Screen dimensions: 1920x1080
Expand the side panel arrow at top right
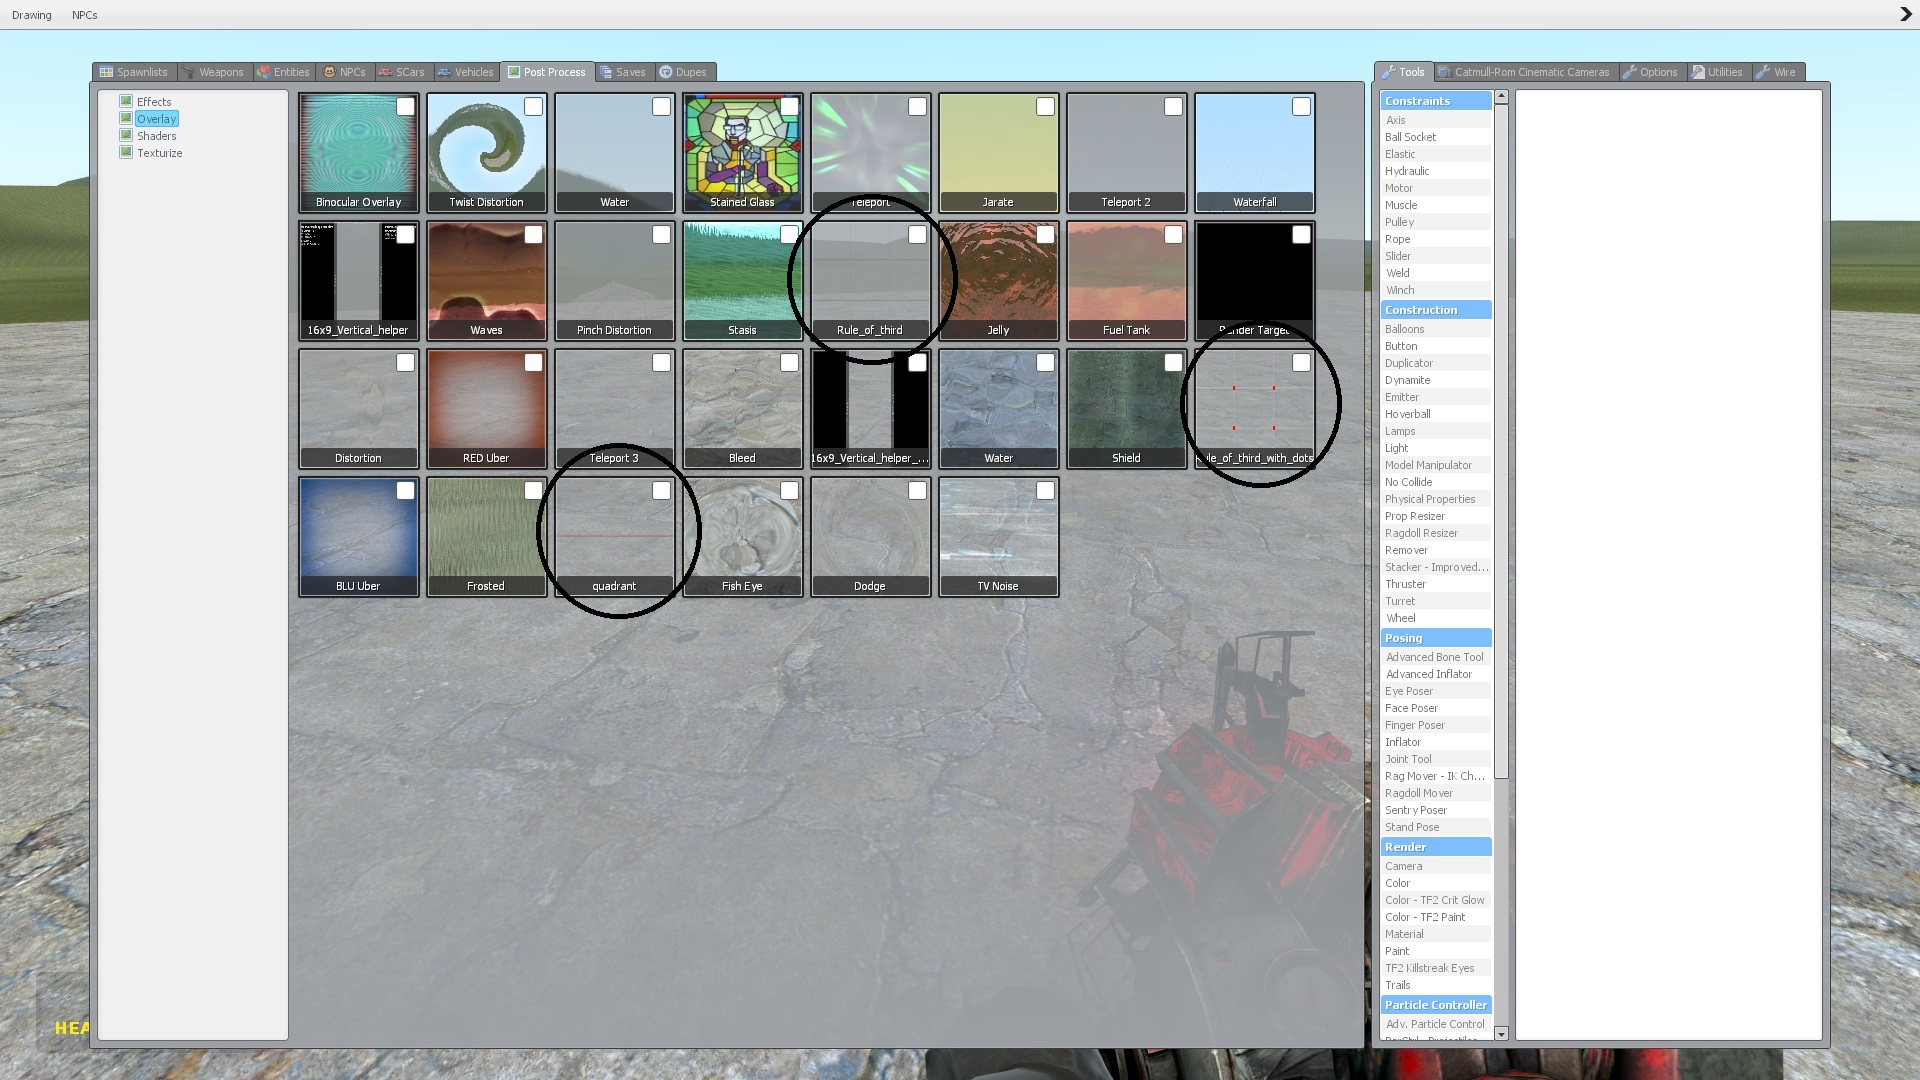(1905, 14)
